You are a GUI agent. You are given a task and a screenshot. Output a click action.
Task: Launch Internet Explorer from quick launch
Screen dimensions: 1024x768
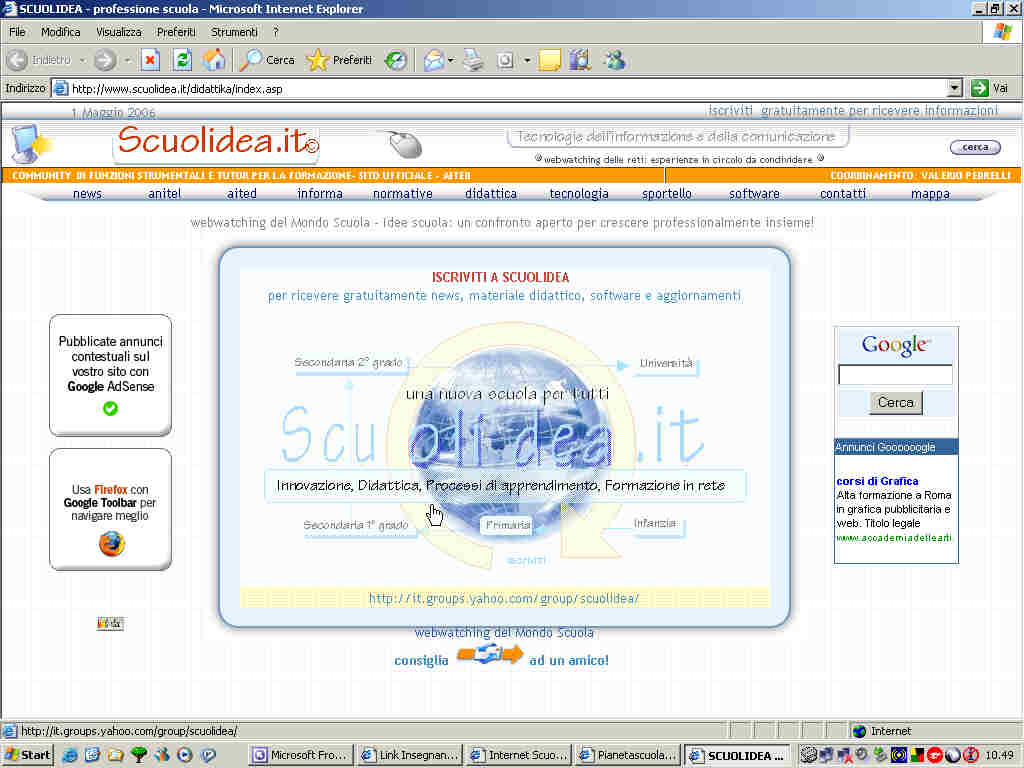click(69, 755)
